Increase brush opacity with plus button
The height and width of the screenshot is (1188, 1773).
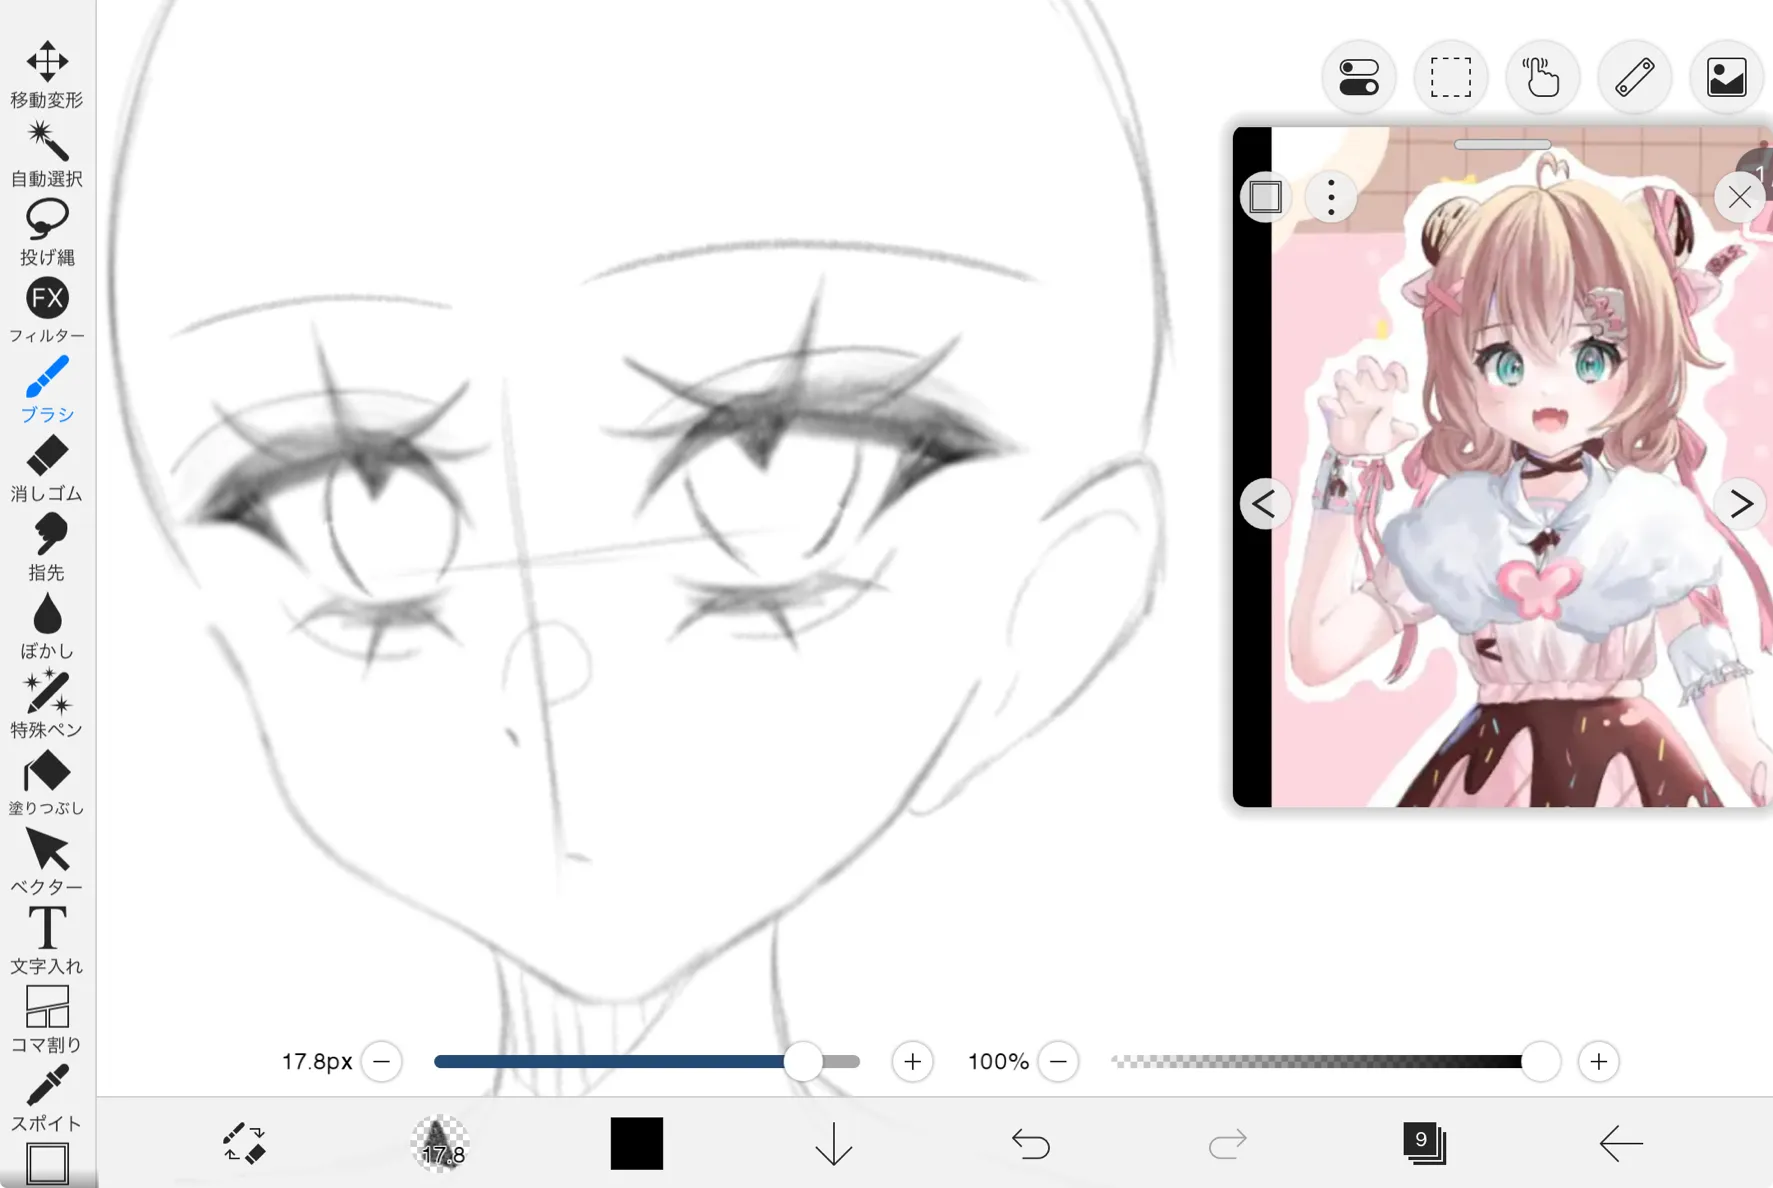click(x=1598, y=1061)
